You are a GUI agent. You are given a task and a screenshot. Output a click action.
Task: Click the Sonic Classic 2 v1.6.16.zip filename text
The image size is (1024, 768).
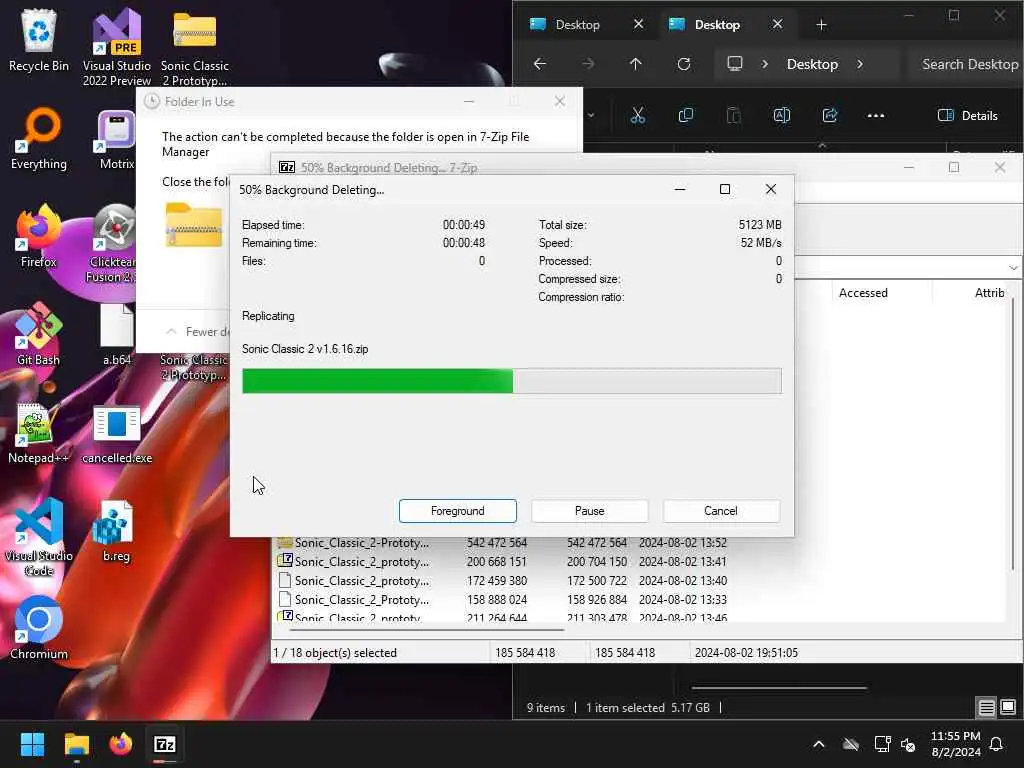point(305,349)
